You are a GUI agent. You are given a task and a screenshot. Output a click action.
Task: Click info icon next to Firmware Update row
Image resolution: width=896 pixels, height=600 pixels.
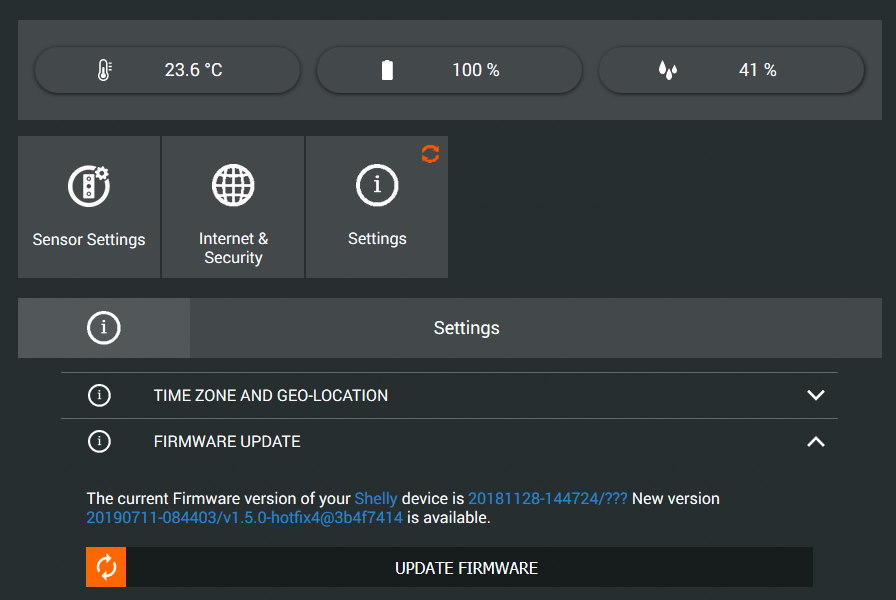tap(99, 442)
